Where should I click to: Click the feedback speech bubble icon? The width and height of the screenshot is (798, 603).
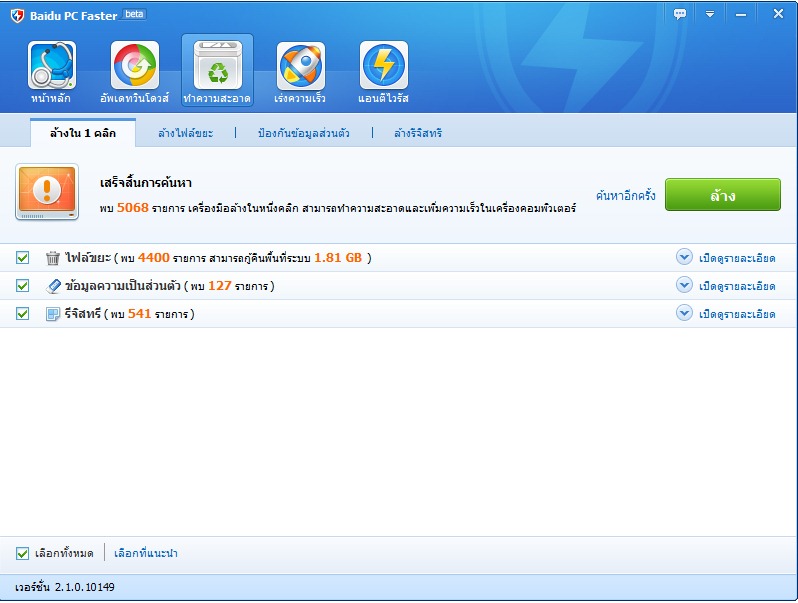tap(680, 14)
